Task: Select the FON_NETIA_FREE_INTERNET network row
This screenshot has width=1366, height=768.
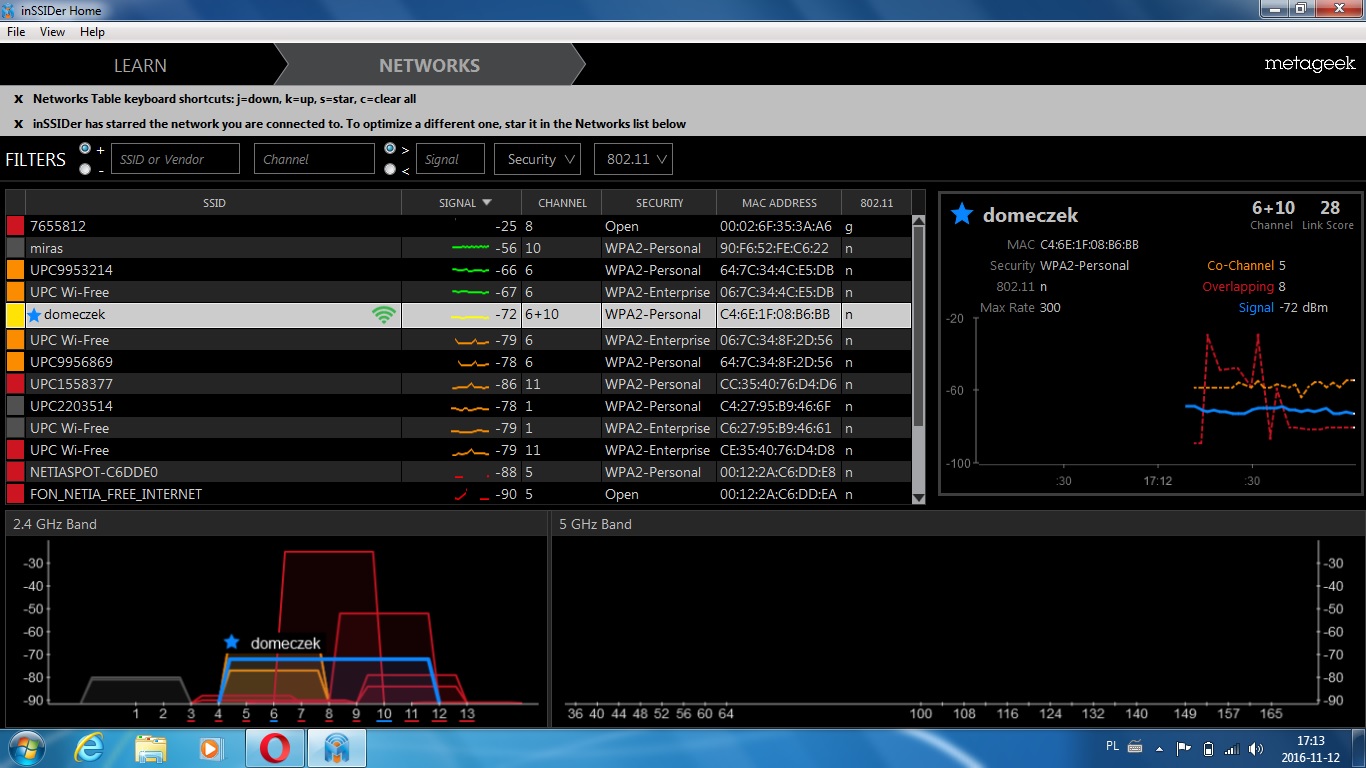Action: tap(459, 495)
